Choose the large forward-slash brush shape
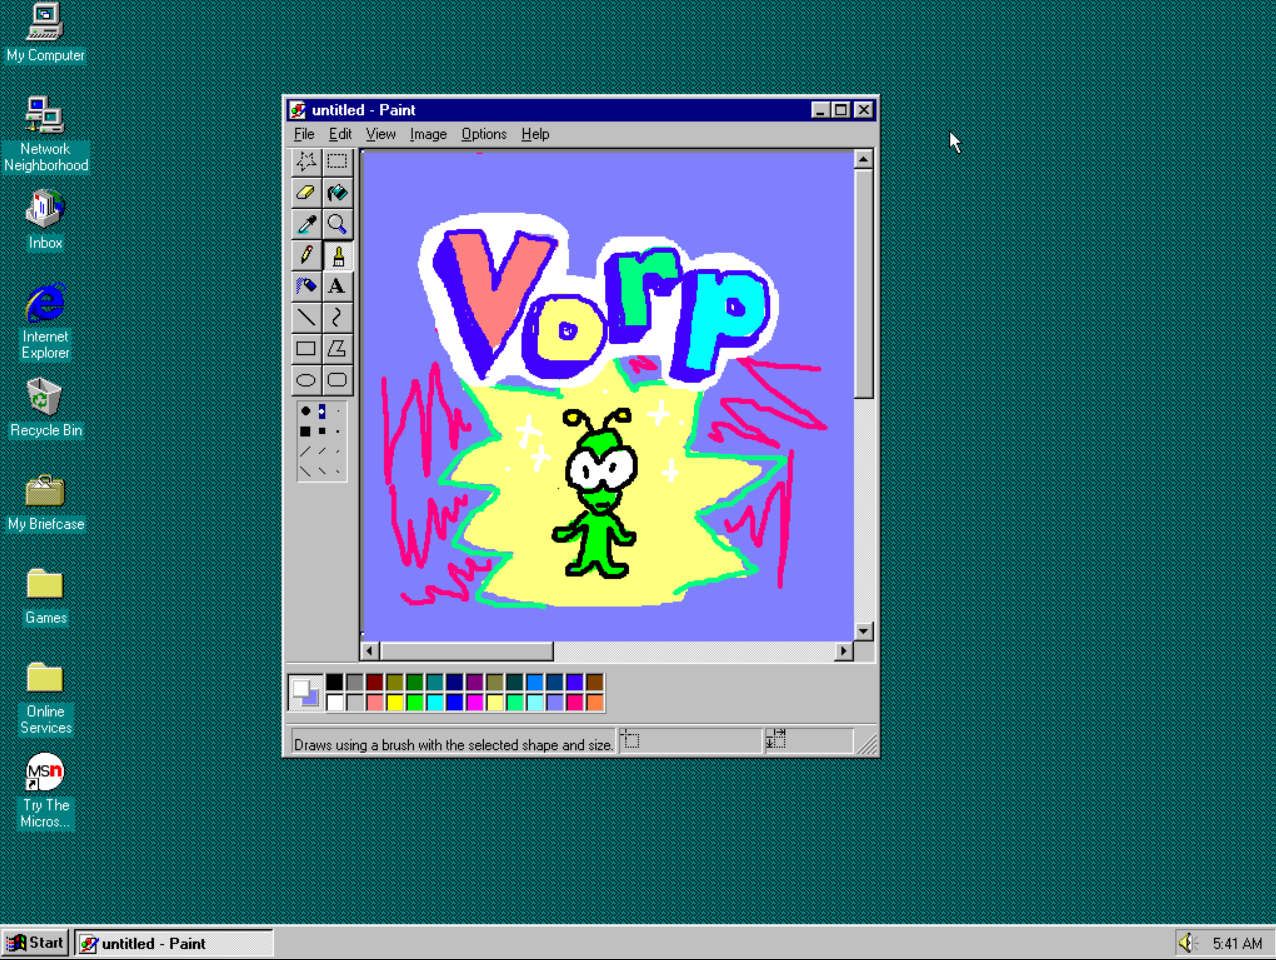The width and height of the screenshot is (1276, 960). (305, 451)
